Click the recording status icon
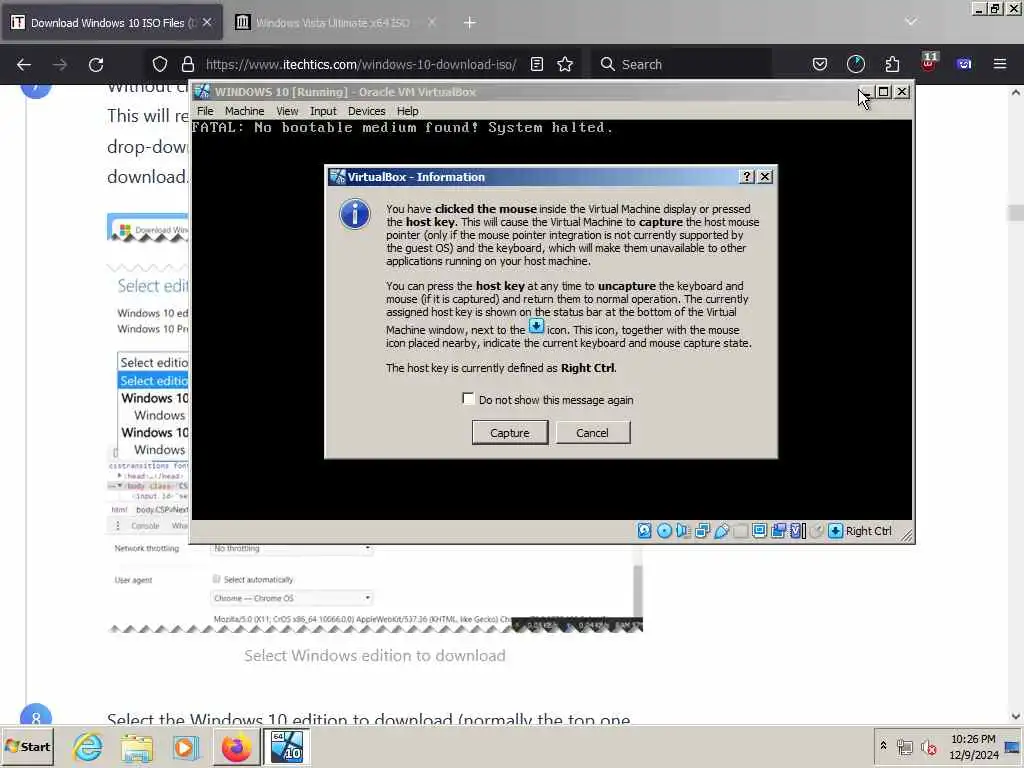This screenshot has width=1024, height=768. [x=778, y=531]
